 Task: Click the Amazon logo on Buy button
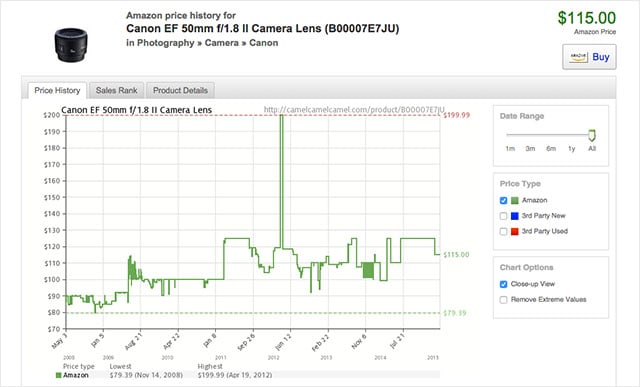click(x=578, y=57)
